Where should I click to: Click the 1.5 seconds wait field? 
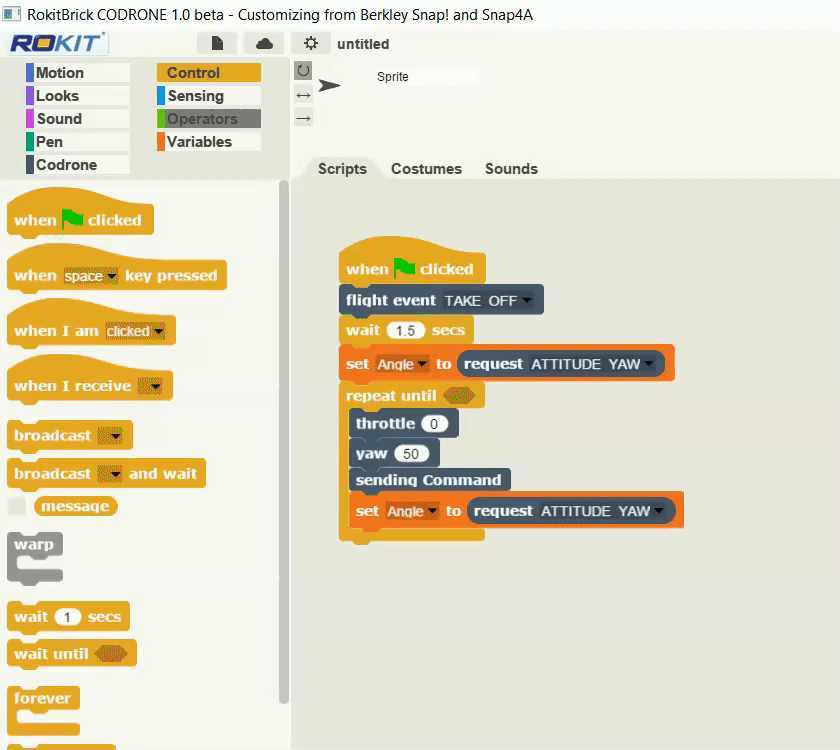pyautogui.click(x=406, y=331)
